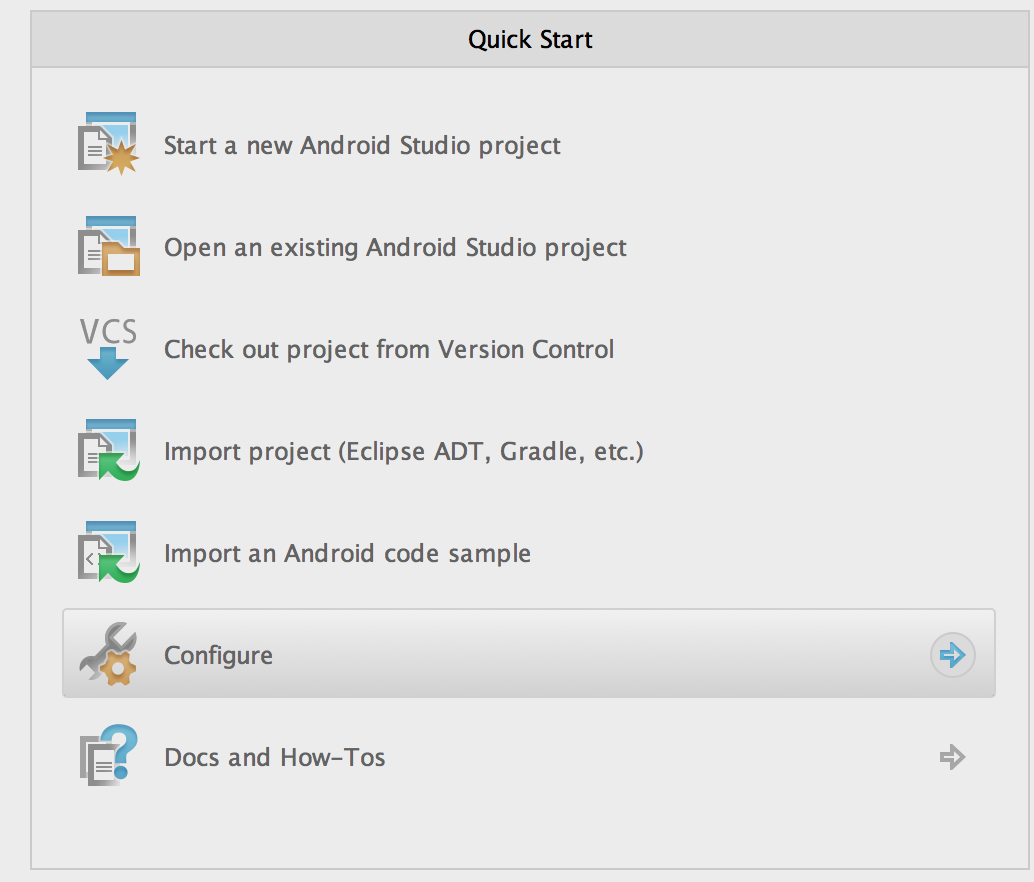Click the orange starburst on new project icon
This screenshot has height=882, width=1034.
pos(121,158)
